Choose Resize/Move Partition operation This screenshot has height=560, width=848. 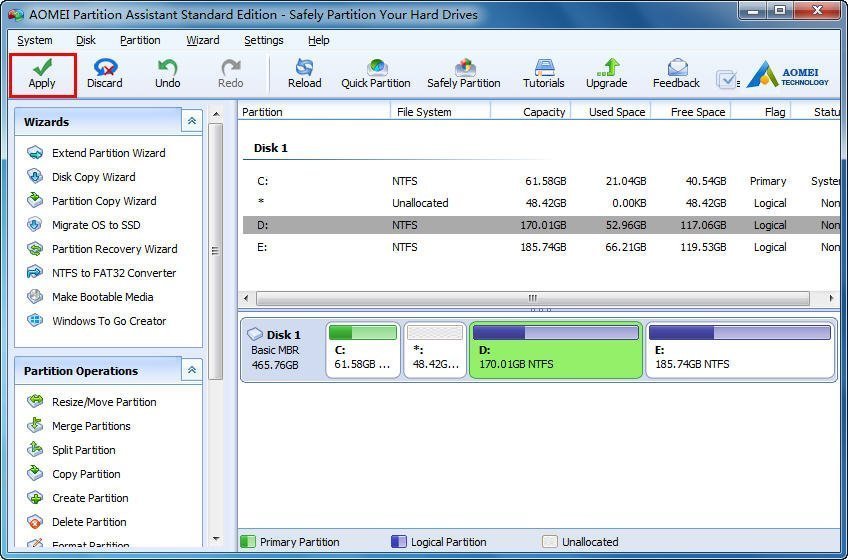(x=92, y=402)
